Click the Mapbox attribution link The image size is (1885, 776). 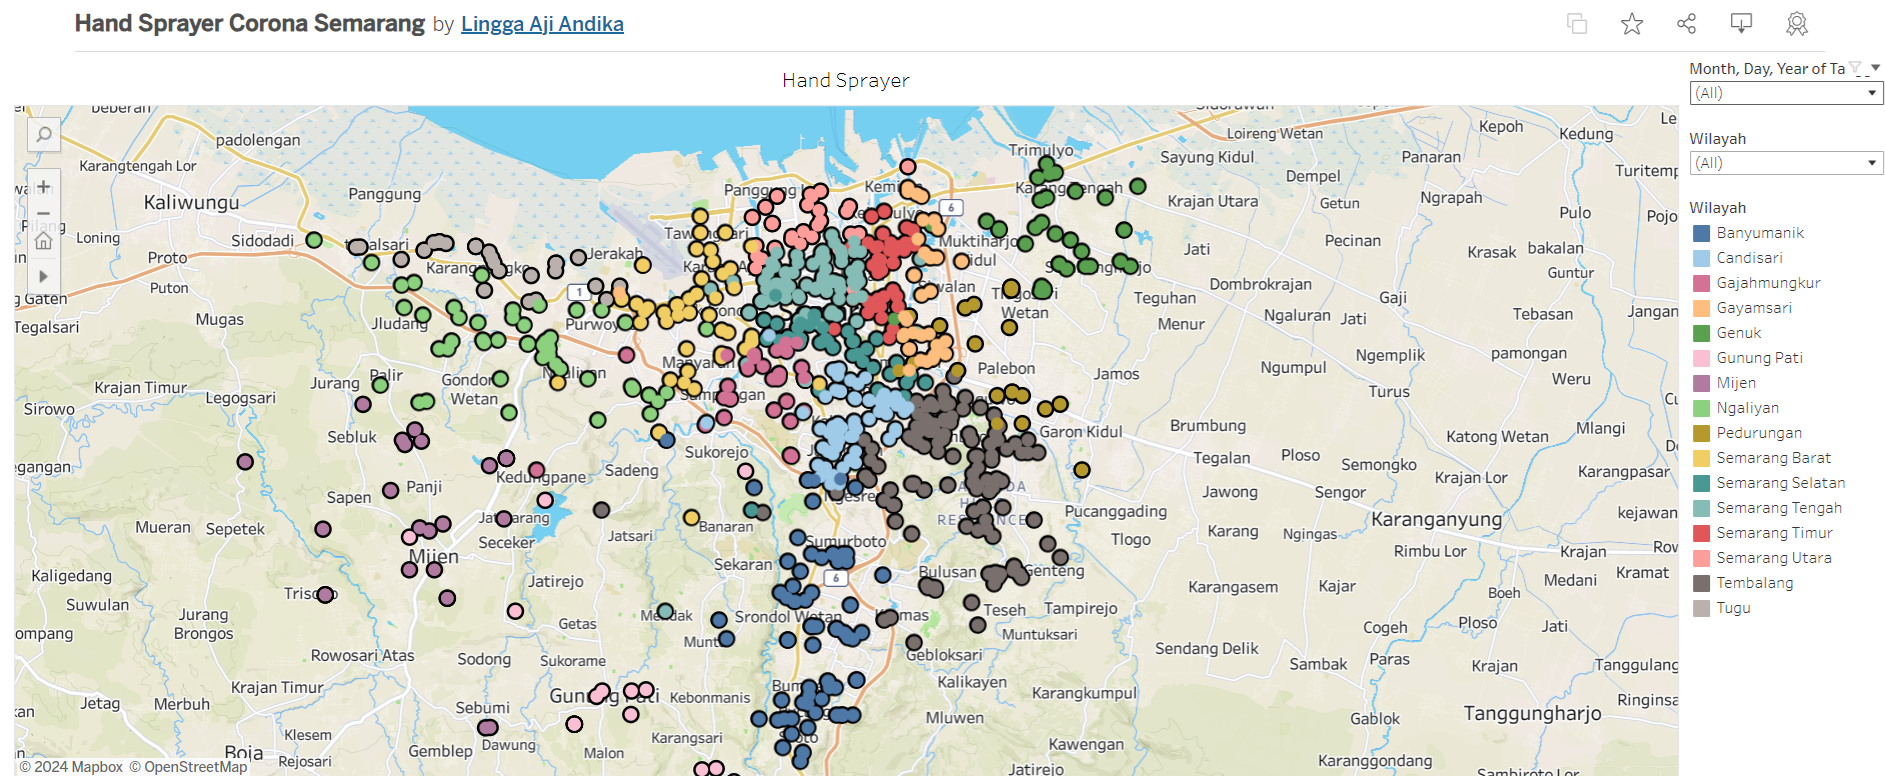point(78,767)
